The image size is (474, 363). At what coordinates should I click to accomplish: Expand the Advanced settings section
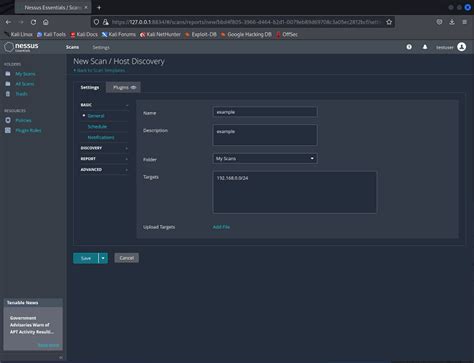coord(104,170)
